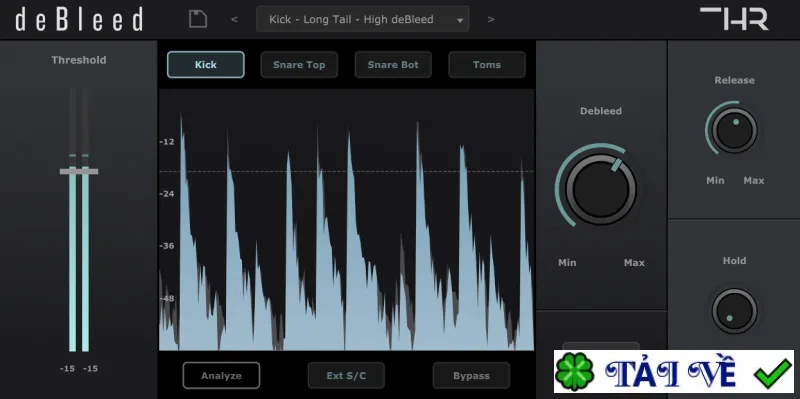Screen dimensions: 800x399
Task: Click the 'Release' label
Action: [x=734, y=80]
